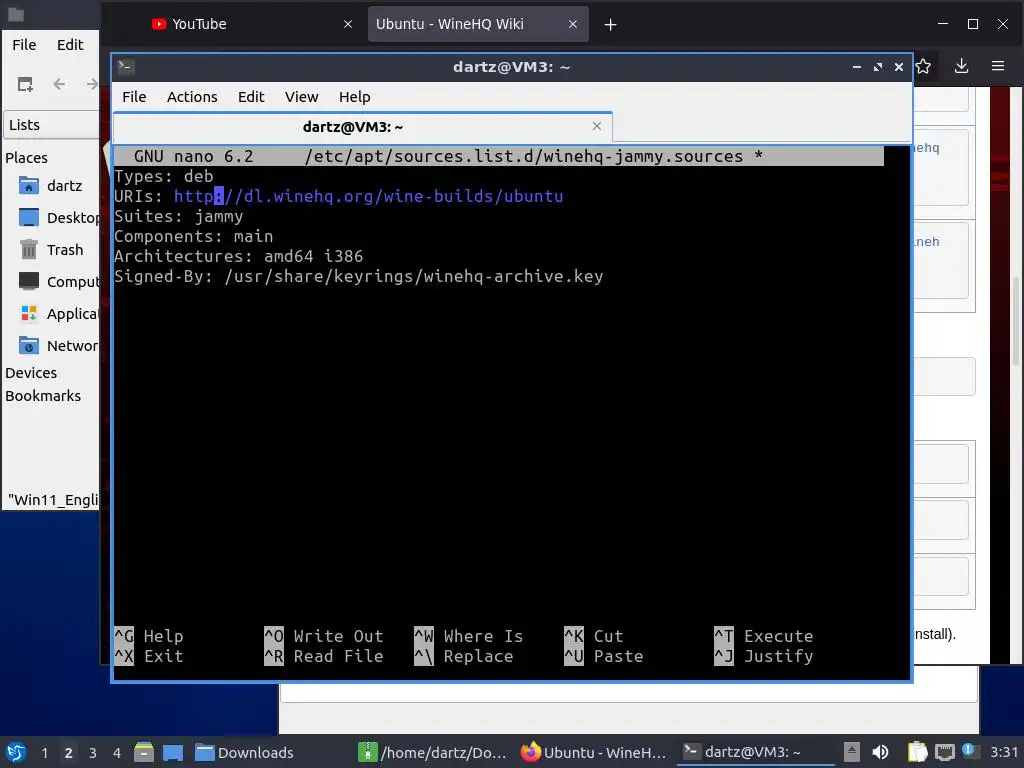Viewport: 1024px width, 768px height.
Task: Switch to workspace 4 in the taskbar
Action: [117, 752]
